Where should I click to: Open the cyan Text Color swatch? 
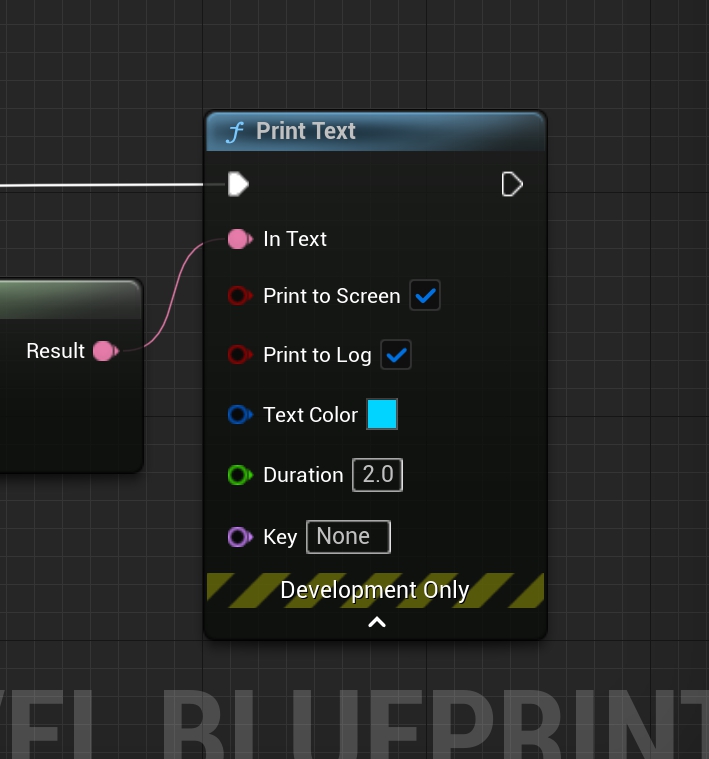(382, 414)
